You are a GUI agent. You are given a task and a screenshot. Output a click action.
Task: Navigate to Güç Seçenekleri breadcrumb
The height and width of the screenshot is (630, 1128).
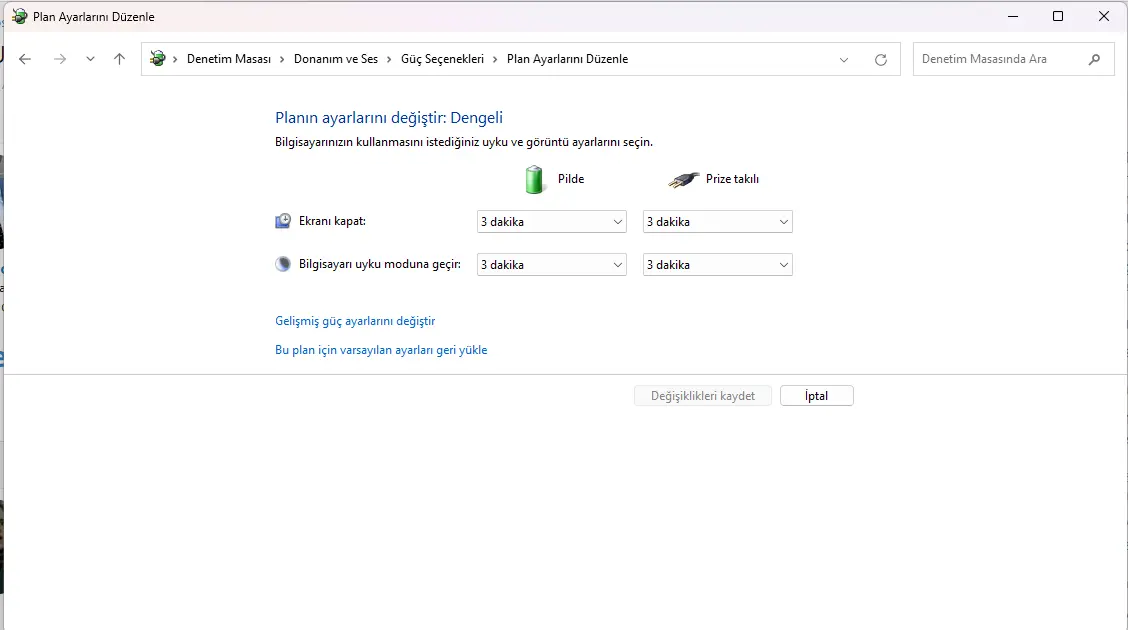click(442, 59)
